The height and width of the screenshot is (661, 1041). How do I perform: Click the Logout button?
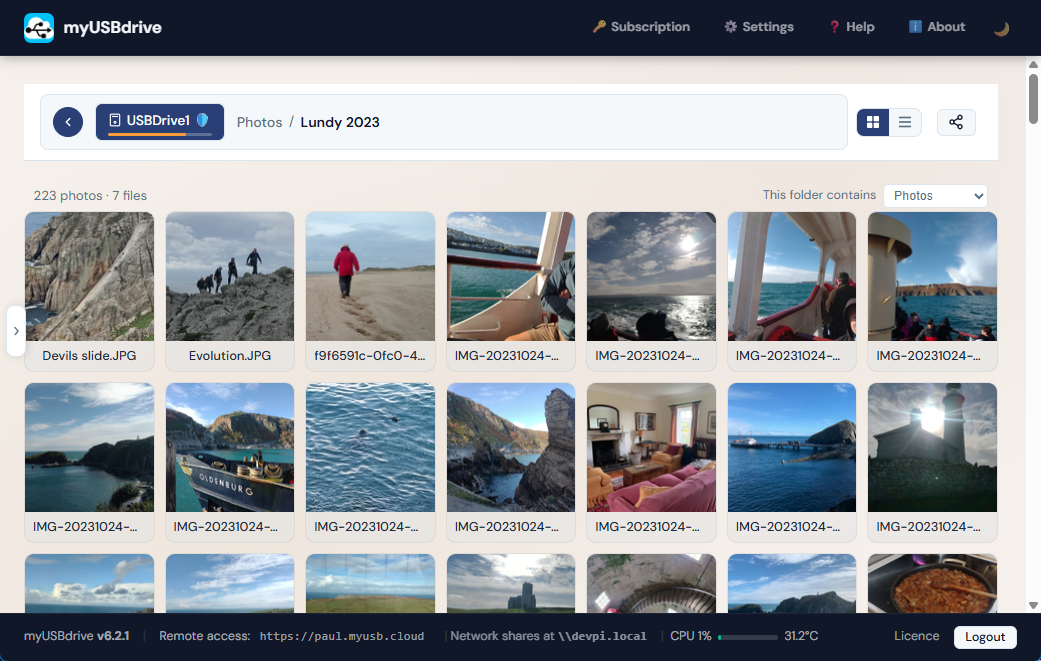point(985,637)
